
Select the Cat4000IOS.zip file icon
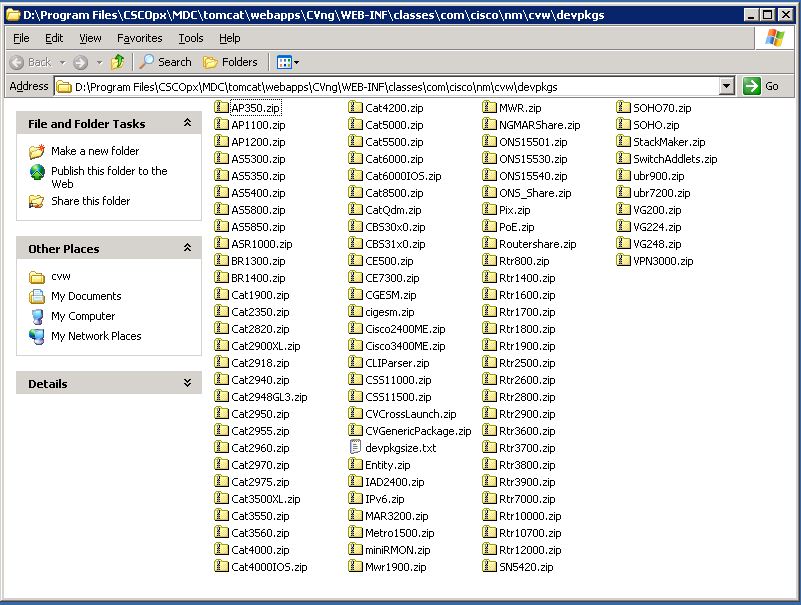point(221,566)
